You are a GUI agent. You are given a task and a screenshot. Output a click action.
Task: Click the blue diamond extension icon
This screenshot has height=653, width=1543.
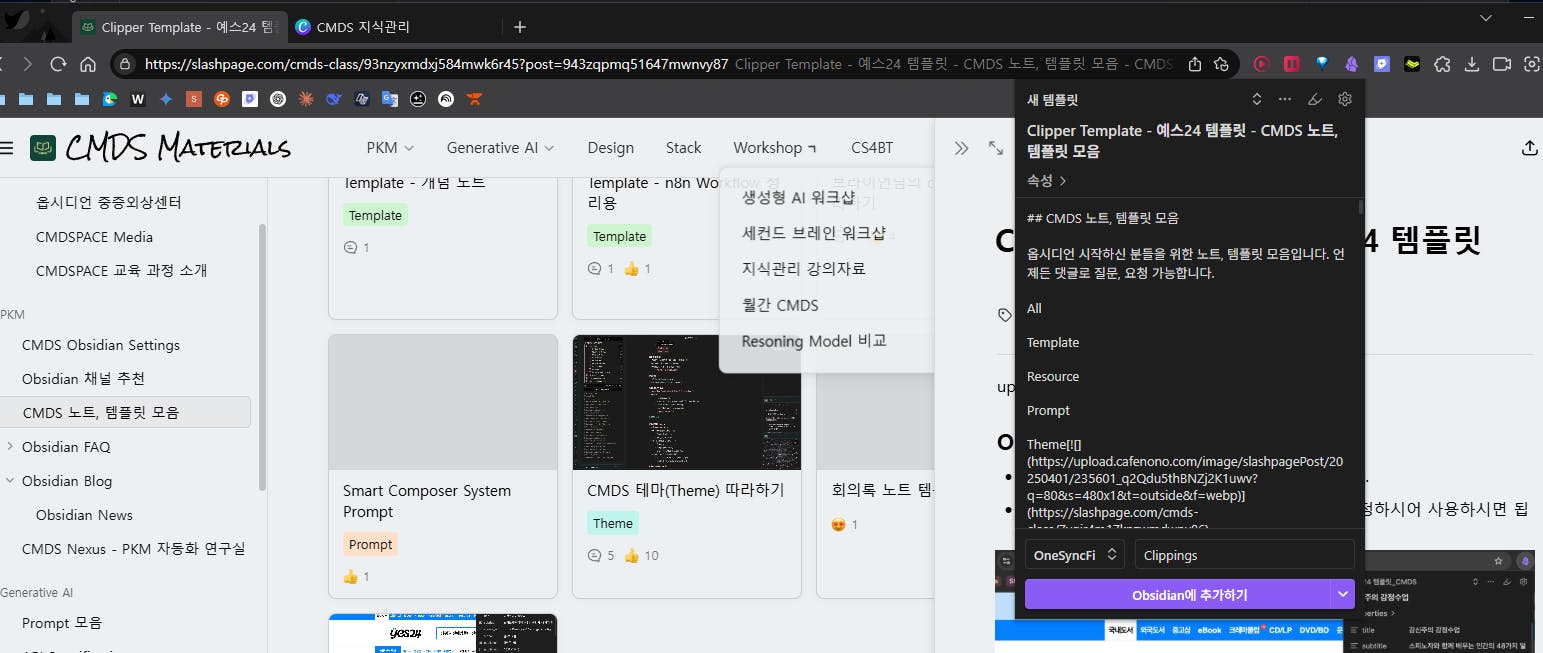[1322, 64]
